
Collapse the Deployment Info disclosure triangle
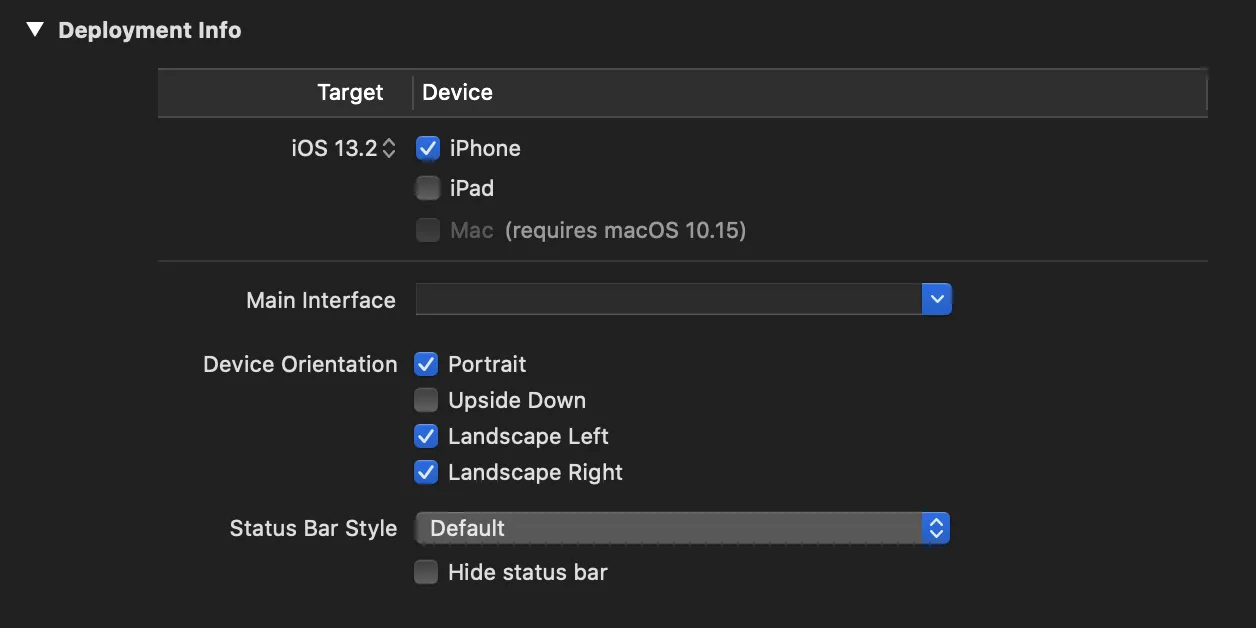(35, 30)
